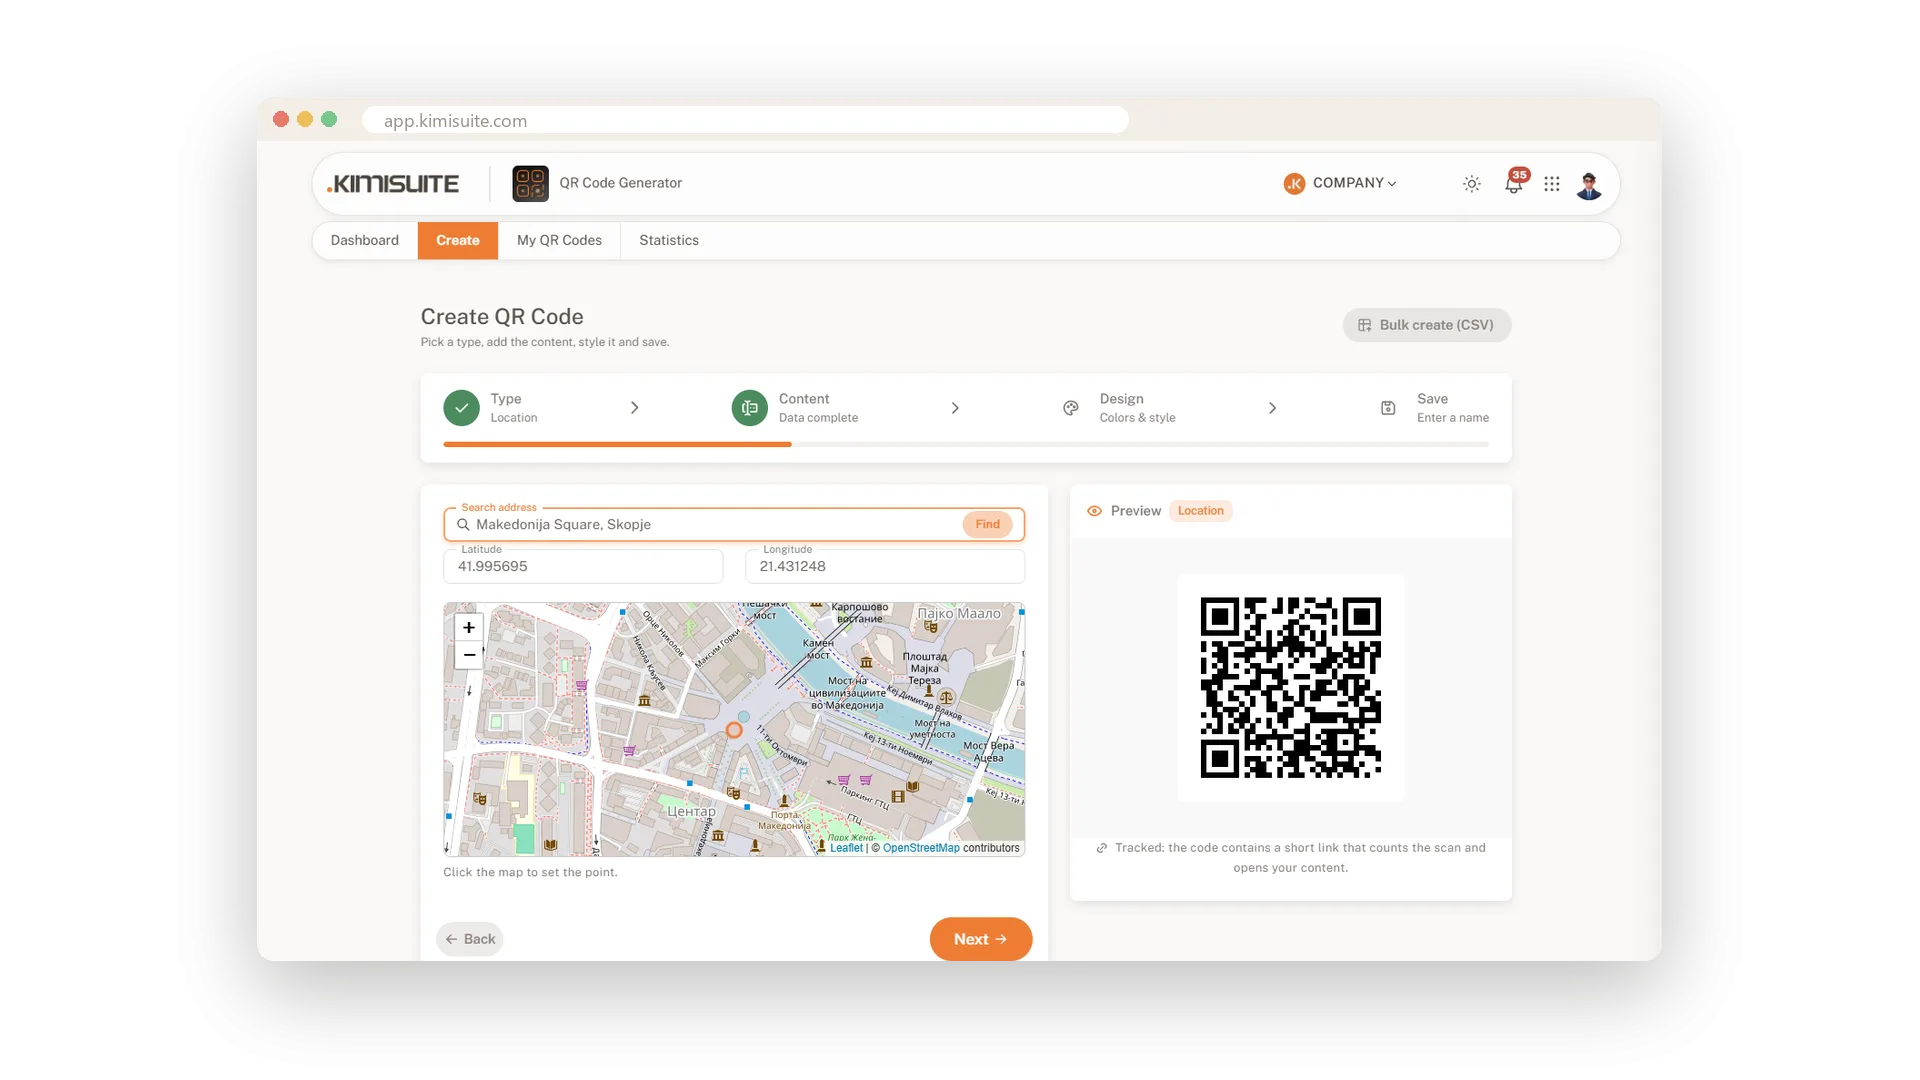Click the Preview eye icon

(1095, 511)
